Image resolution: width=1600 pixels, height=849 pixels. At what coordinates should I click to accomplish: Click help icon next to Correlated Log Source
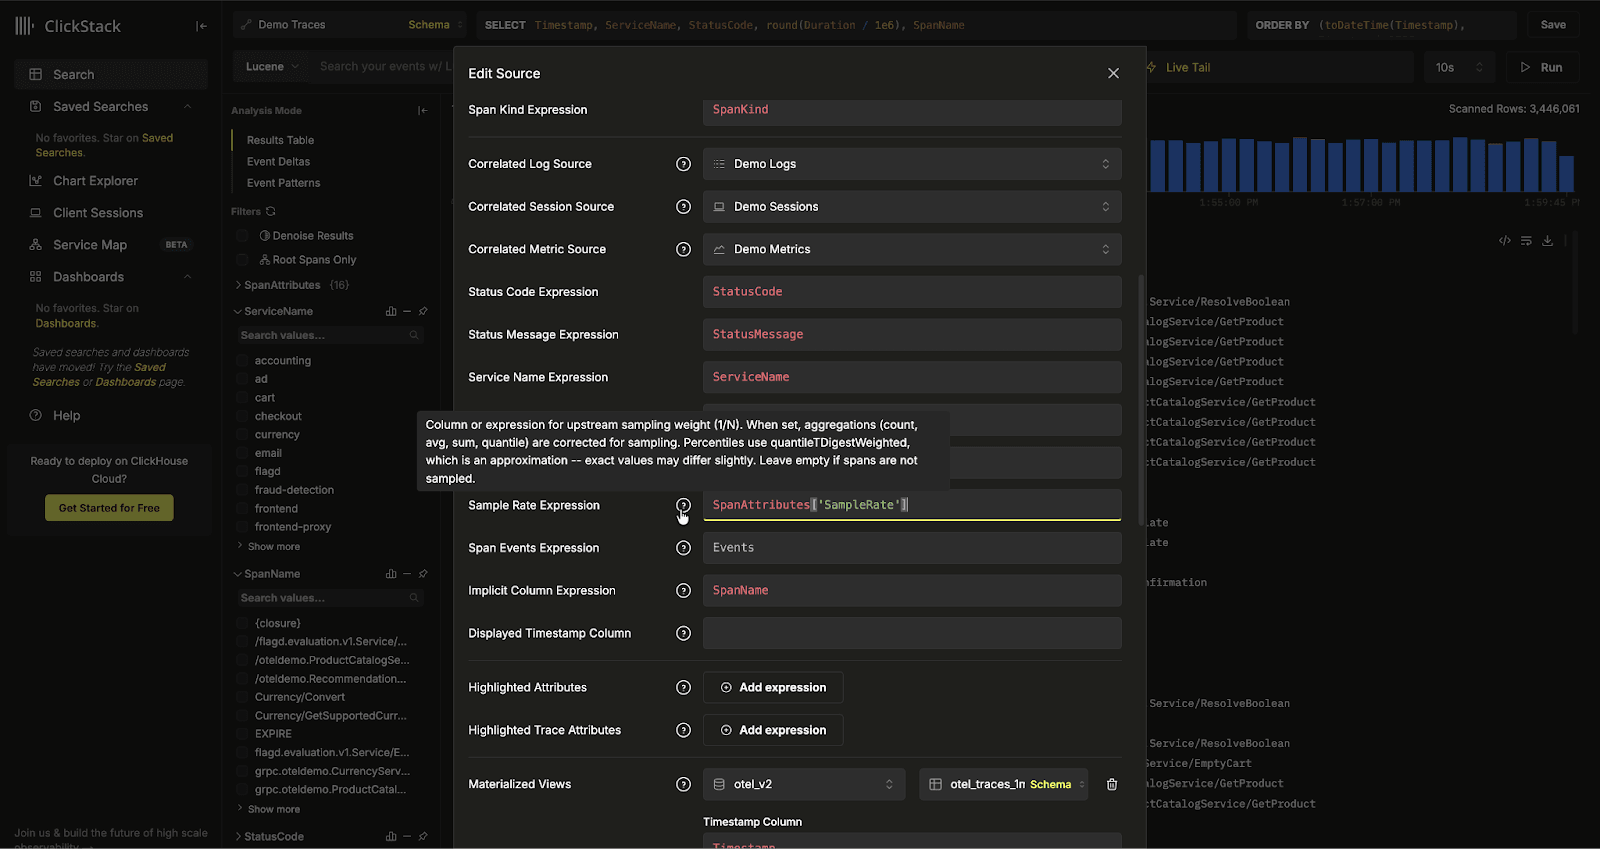pyautogui.click(x=683, y=164)
